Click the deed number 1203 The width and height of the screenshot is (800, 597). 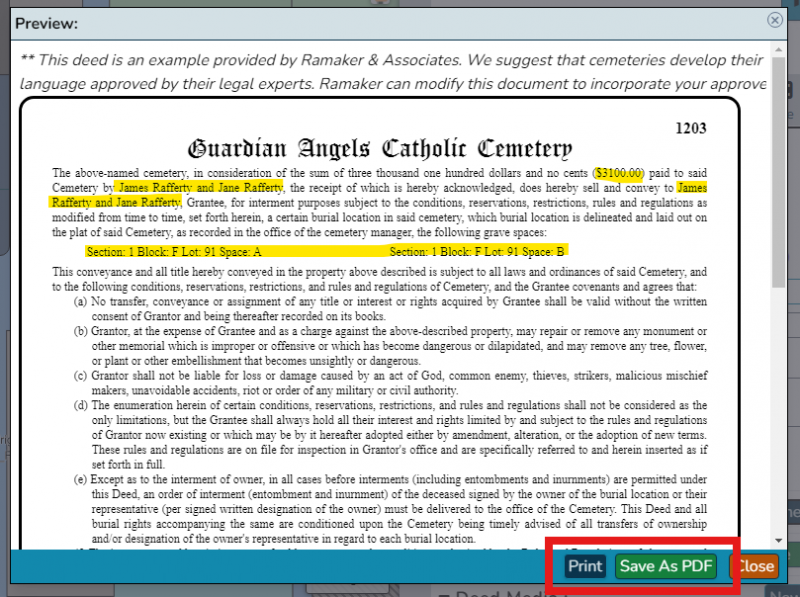pyautogui.click(x=691, y=128)
